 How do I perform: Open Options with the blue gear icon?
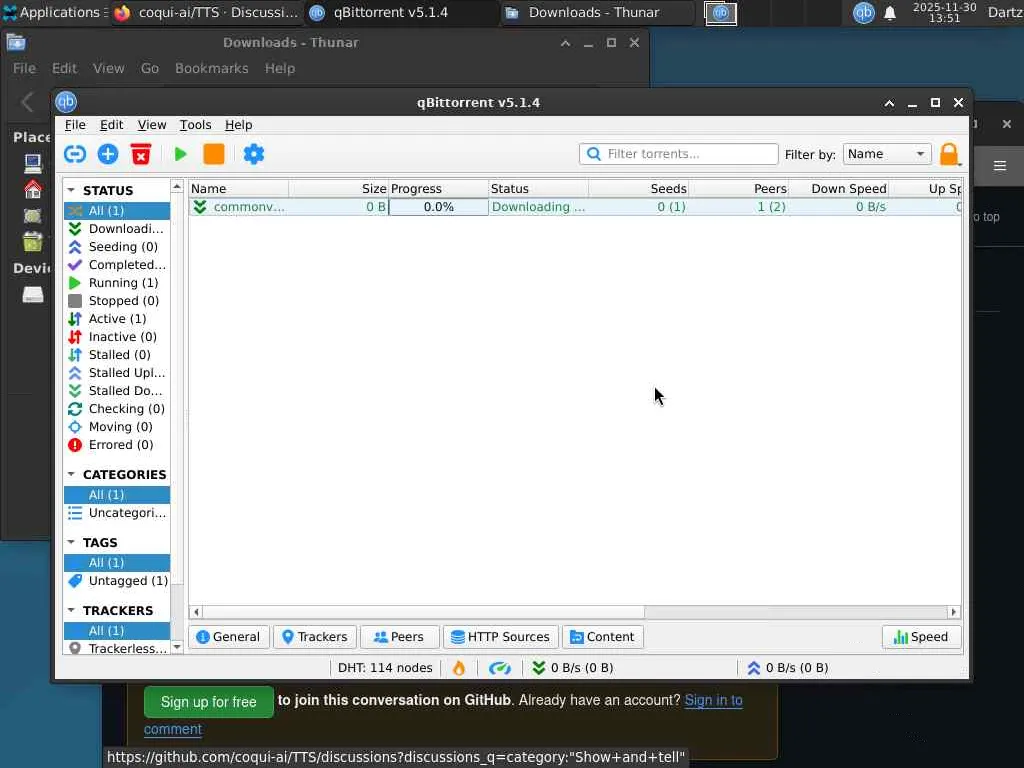pos(253,154)
